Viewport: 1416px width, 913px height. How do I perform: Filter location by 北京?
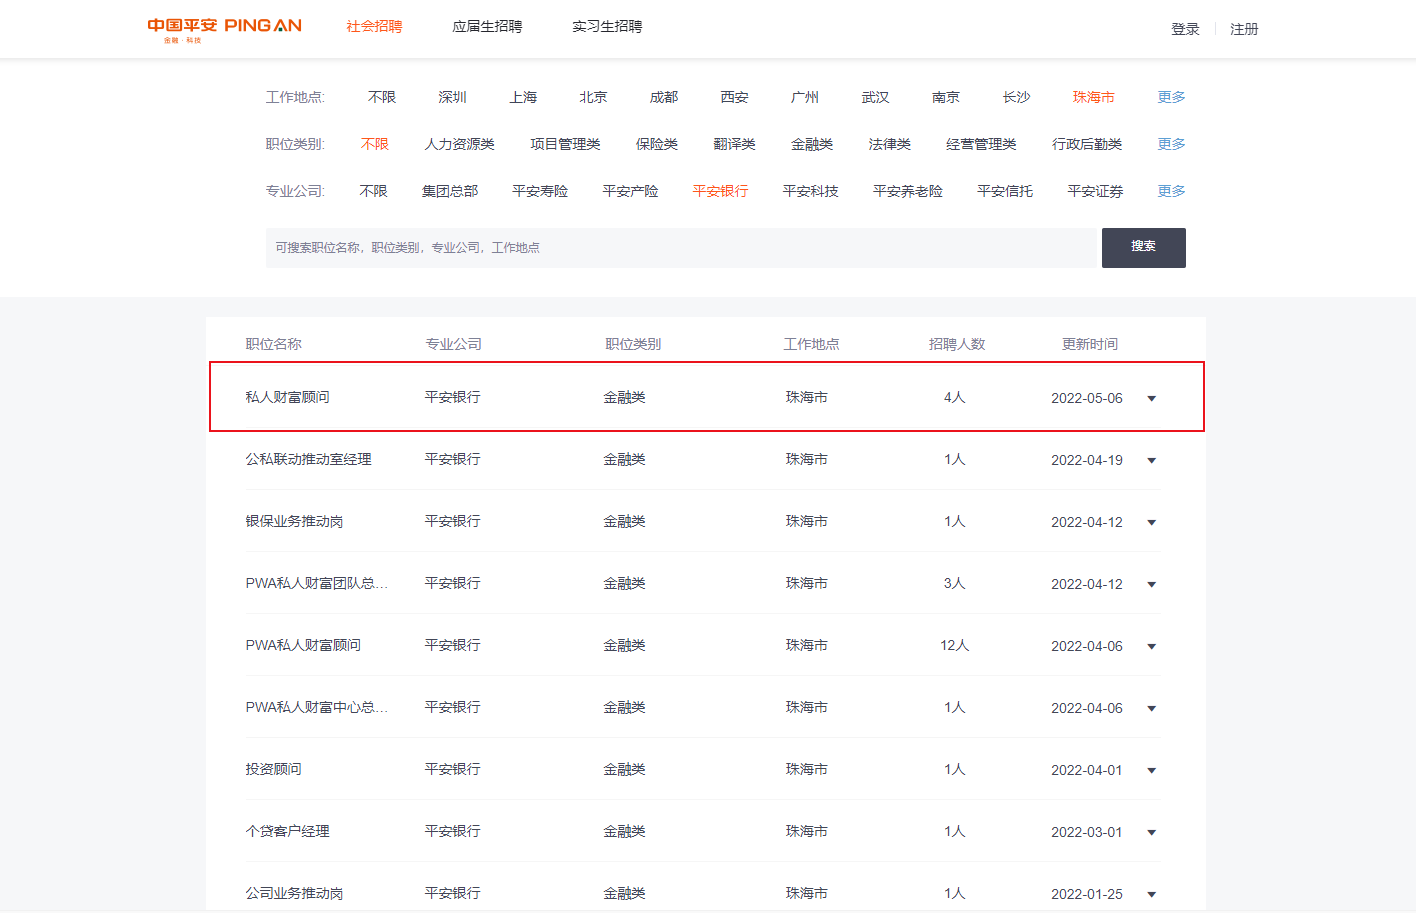click(x=593, y=97)
